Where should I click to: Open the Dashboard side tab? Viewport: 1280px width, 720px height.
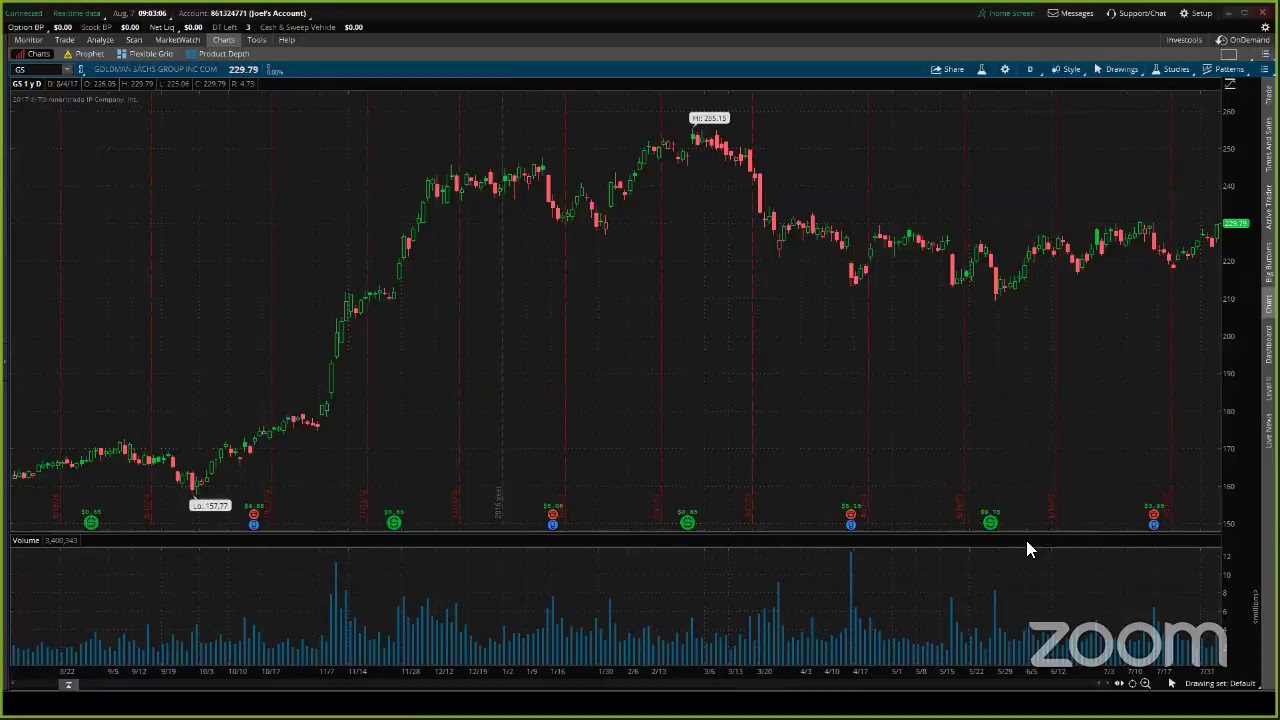(x=1269, y=345)
